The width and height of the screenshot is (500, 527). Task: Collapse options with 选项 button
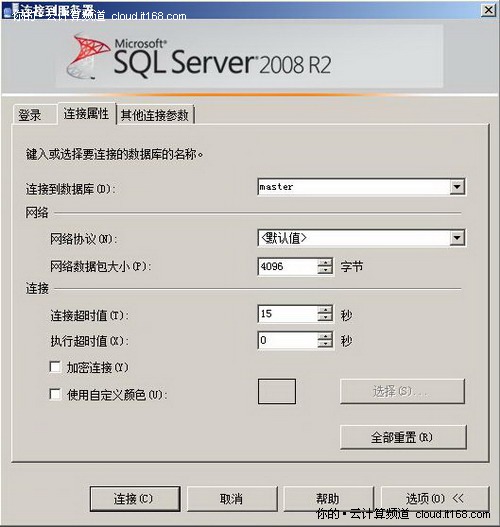click(434, 499)
